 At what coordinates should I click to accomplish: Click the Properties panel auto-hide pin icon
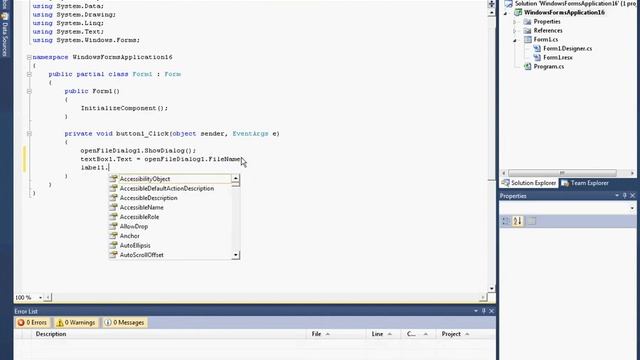coord(624,196)
